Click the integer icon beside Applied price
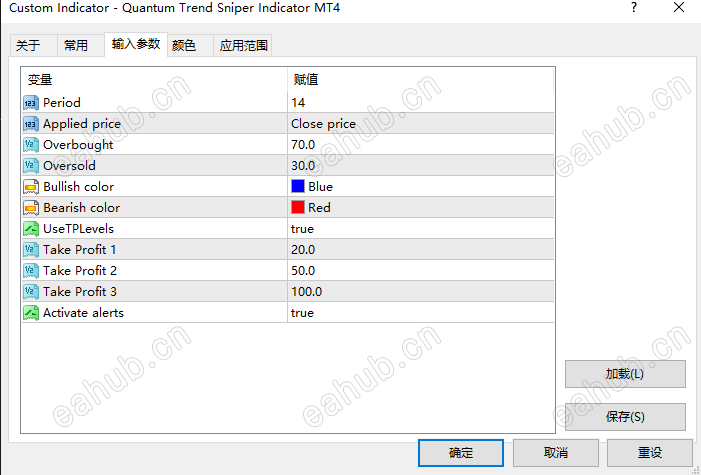 (x=31, y=124)
